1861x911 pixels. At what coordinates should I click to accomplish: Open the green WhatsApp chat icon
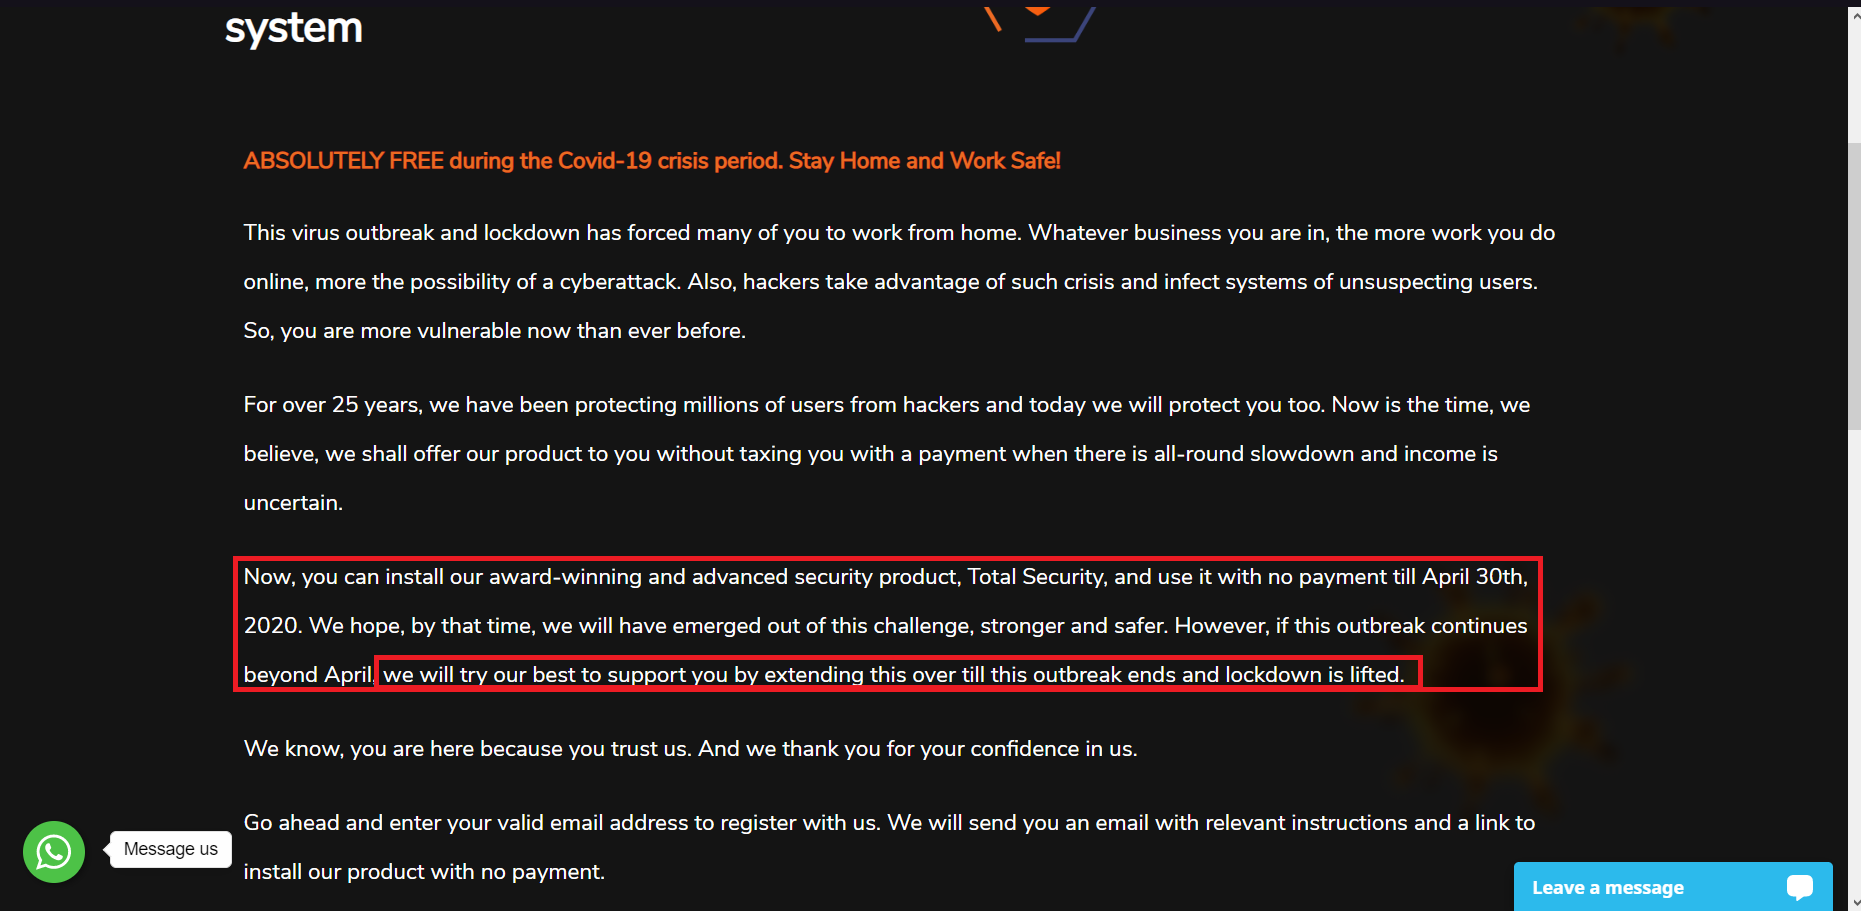(54, 852)
